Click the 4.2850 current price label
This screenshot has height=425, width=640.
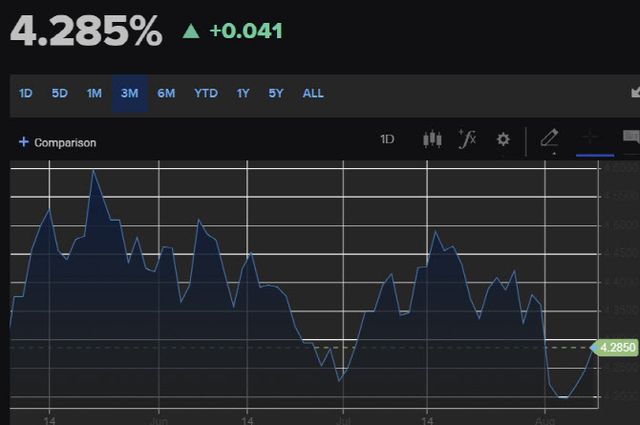615,347
